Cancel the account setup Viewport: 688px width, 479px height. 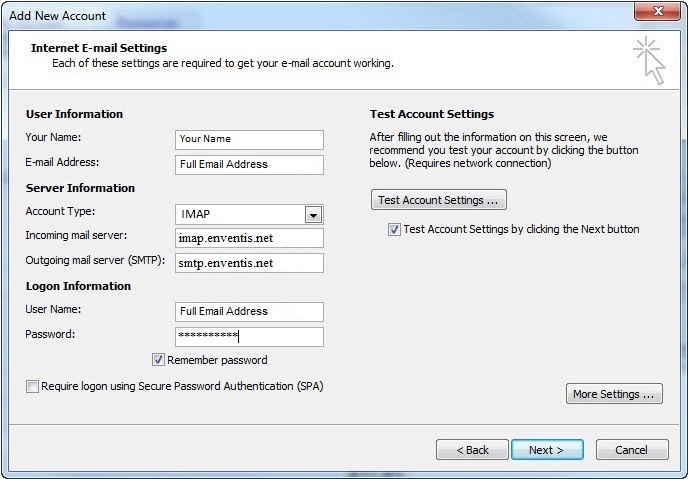pos(632,450)
